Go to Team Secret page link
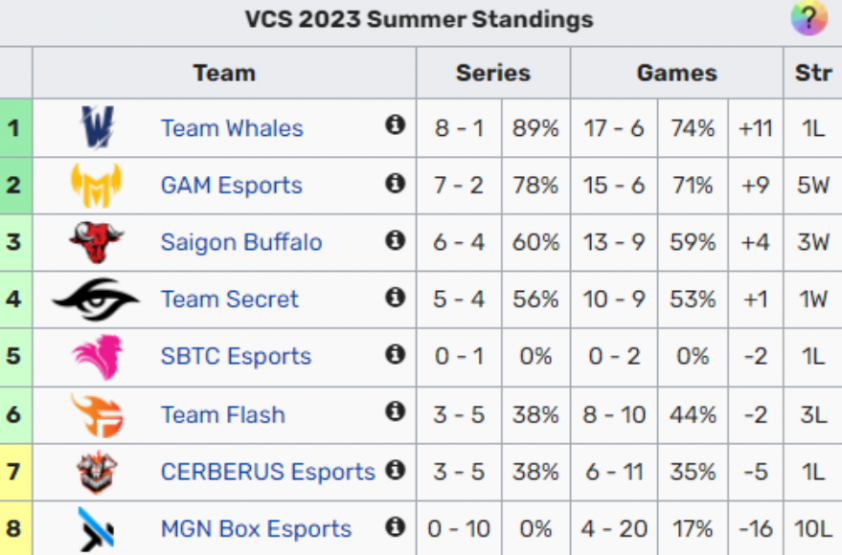The height and width of the screenshot is (555, 842). (229, 299)
